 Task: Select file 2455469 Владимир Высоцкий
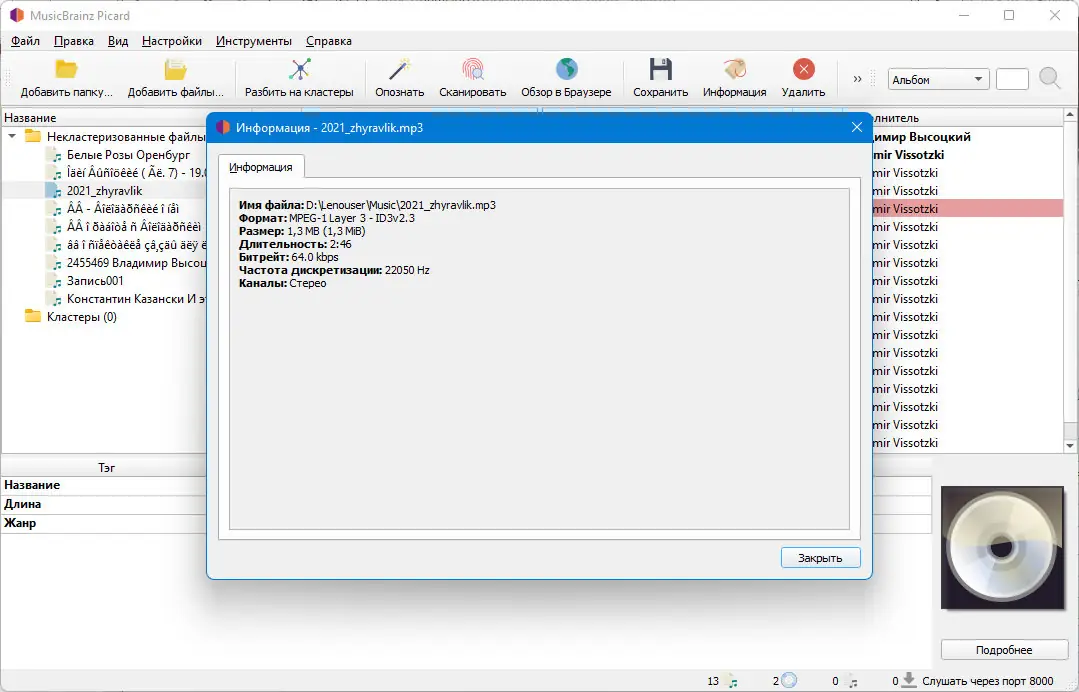coord(136,263)
